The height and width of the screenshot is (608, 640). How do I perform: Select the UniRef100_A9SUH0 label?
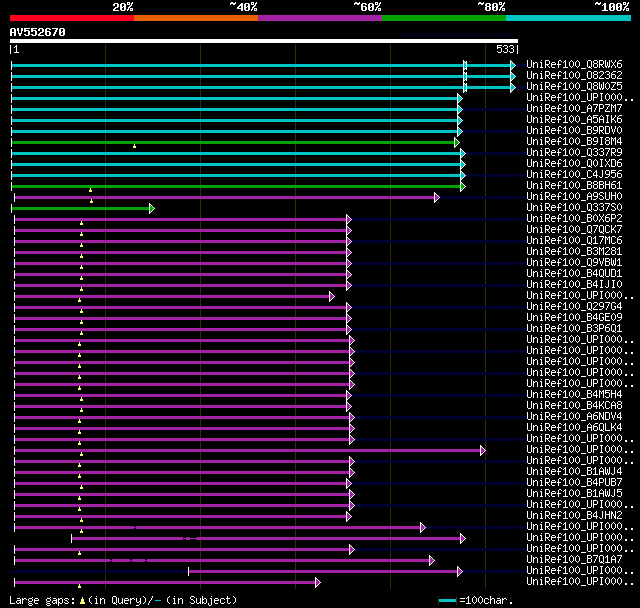coord(574,197)
